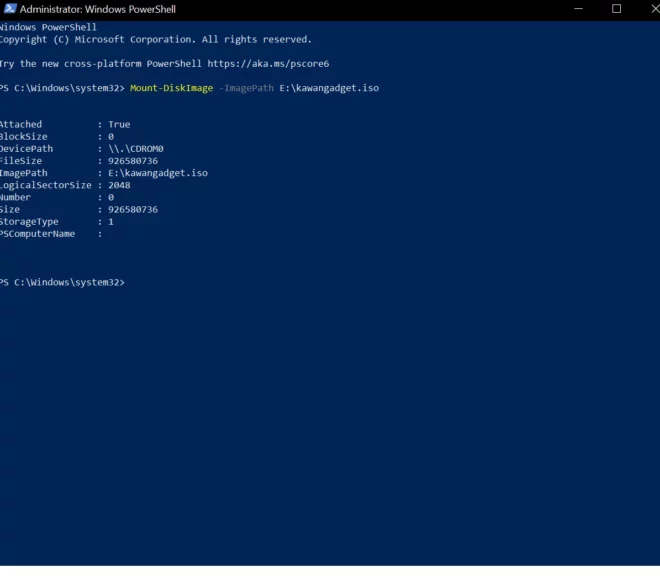The image size is (660, 584).
Task: Click the 'Administrator: Windows PowerShell' title text
Action: tap(98, 9)
